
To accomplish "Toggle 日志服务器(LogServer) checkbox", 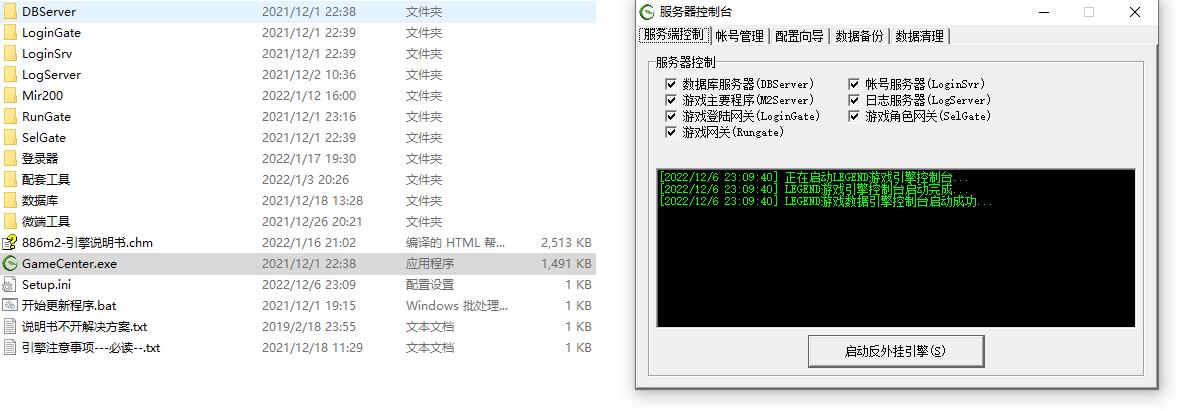I will [x=855, y=100].
